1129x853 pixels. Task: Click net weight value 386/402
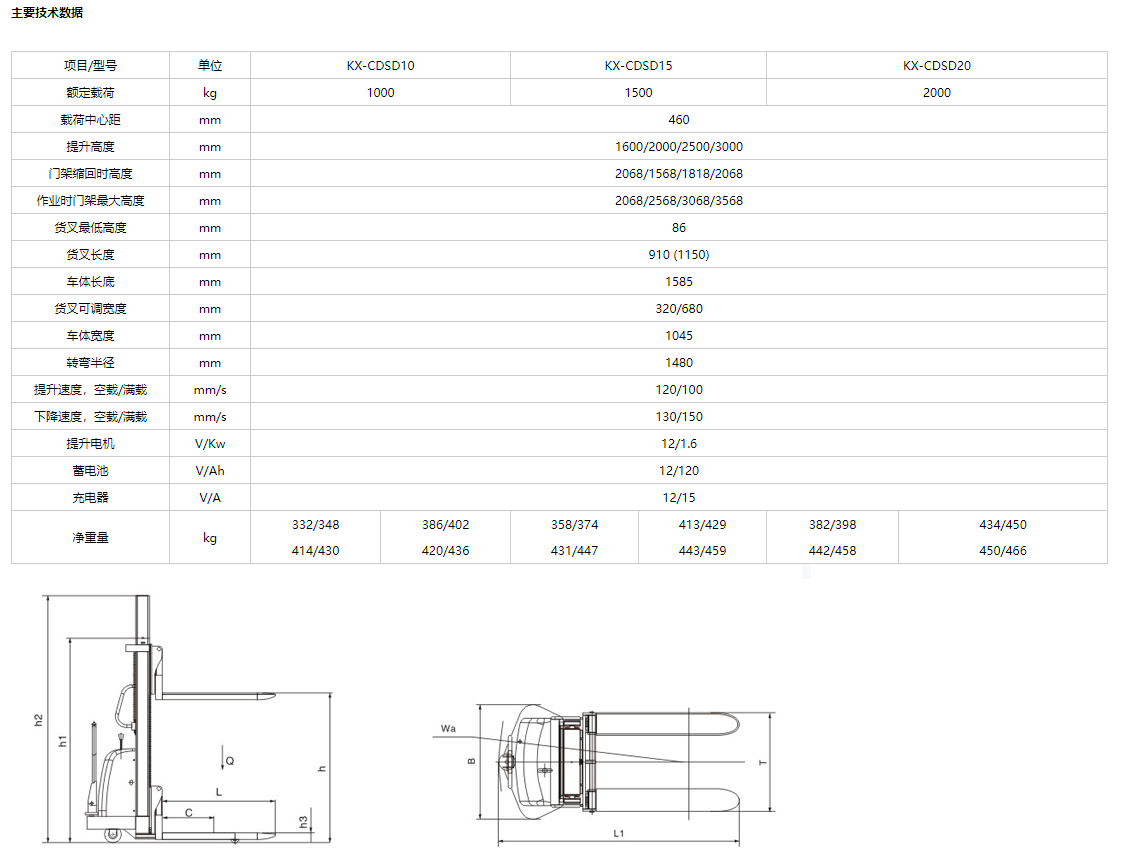[445, 525]
